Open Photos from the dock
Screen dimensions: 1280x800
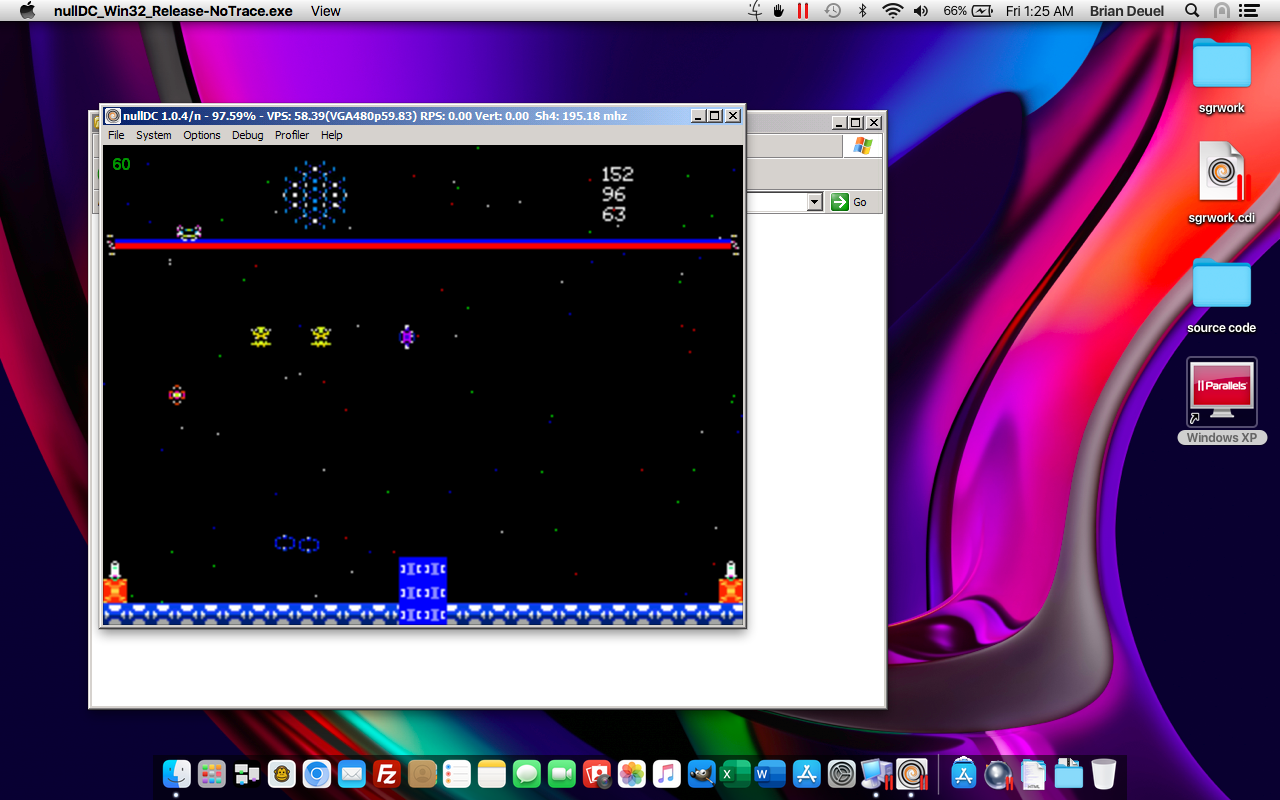632,774
